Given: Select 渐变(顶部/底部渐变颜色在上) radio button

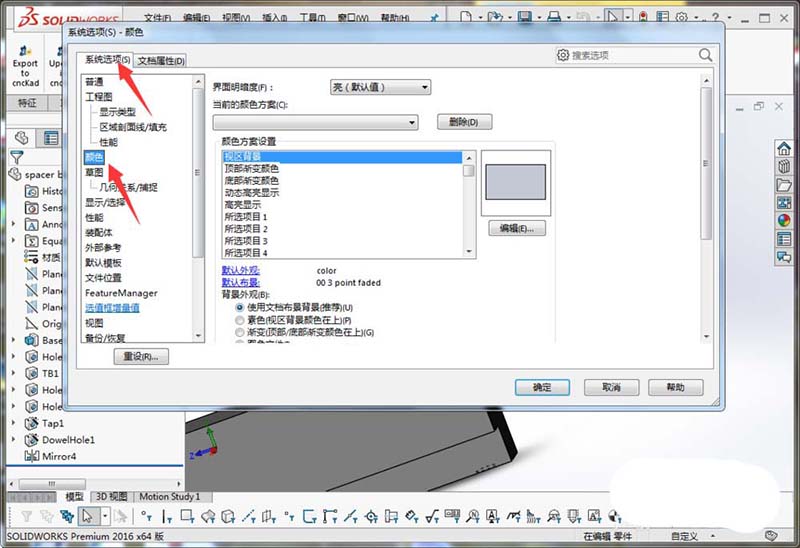Looking at the screenshot, I should click(x=240, y=332).
